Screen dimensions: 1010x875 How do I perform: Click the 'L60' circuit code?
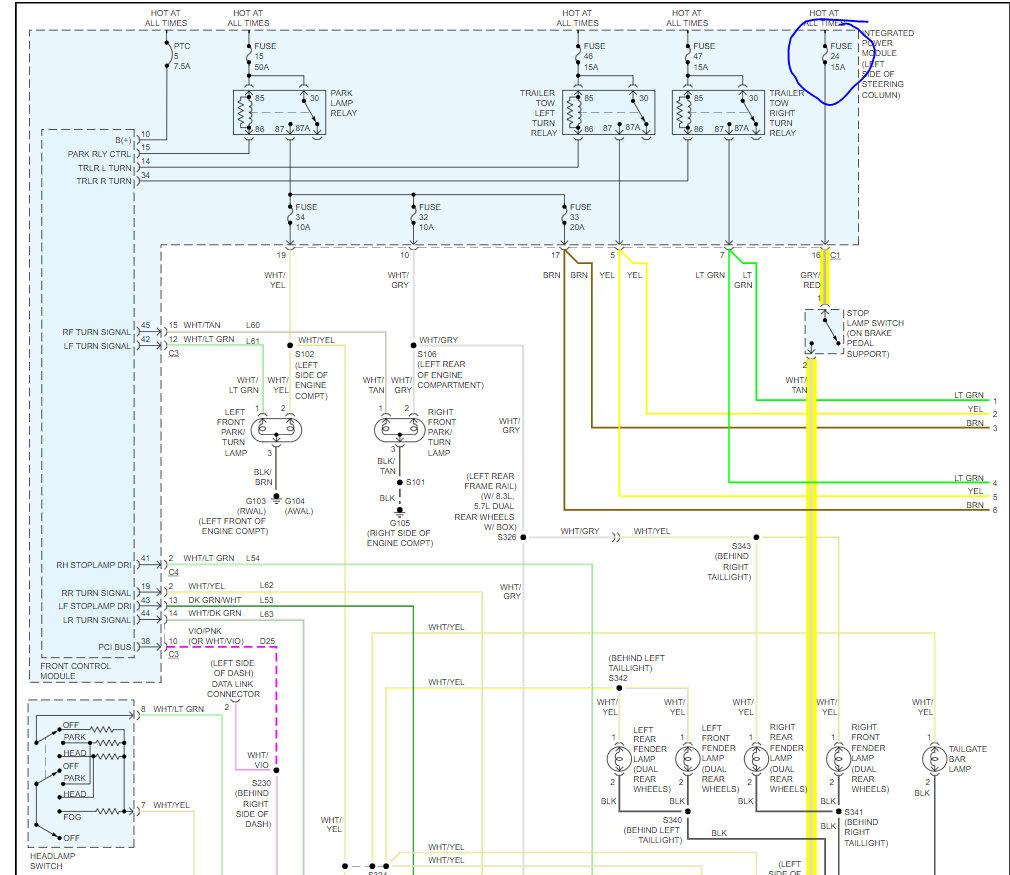(x=252, y=325)
